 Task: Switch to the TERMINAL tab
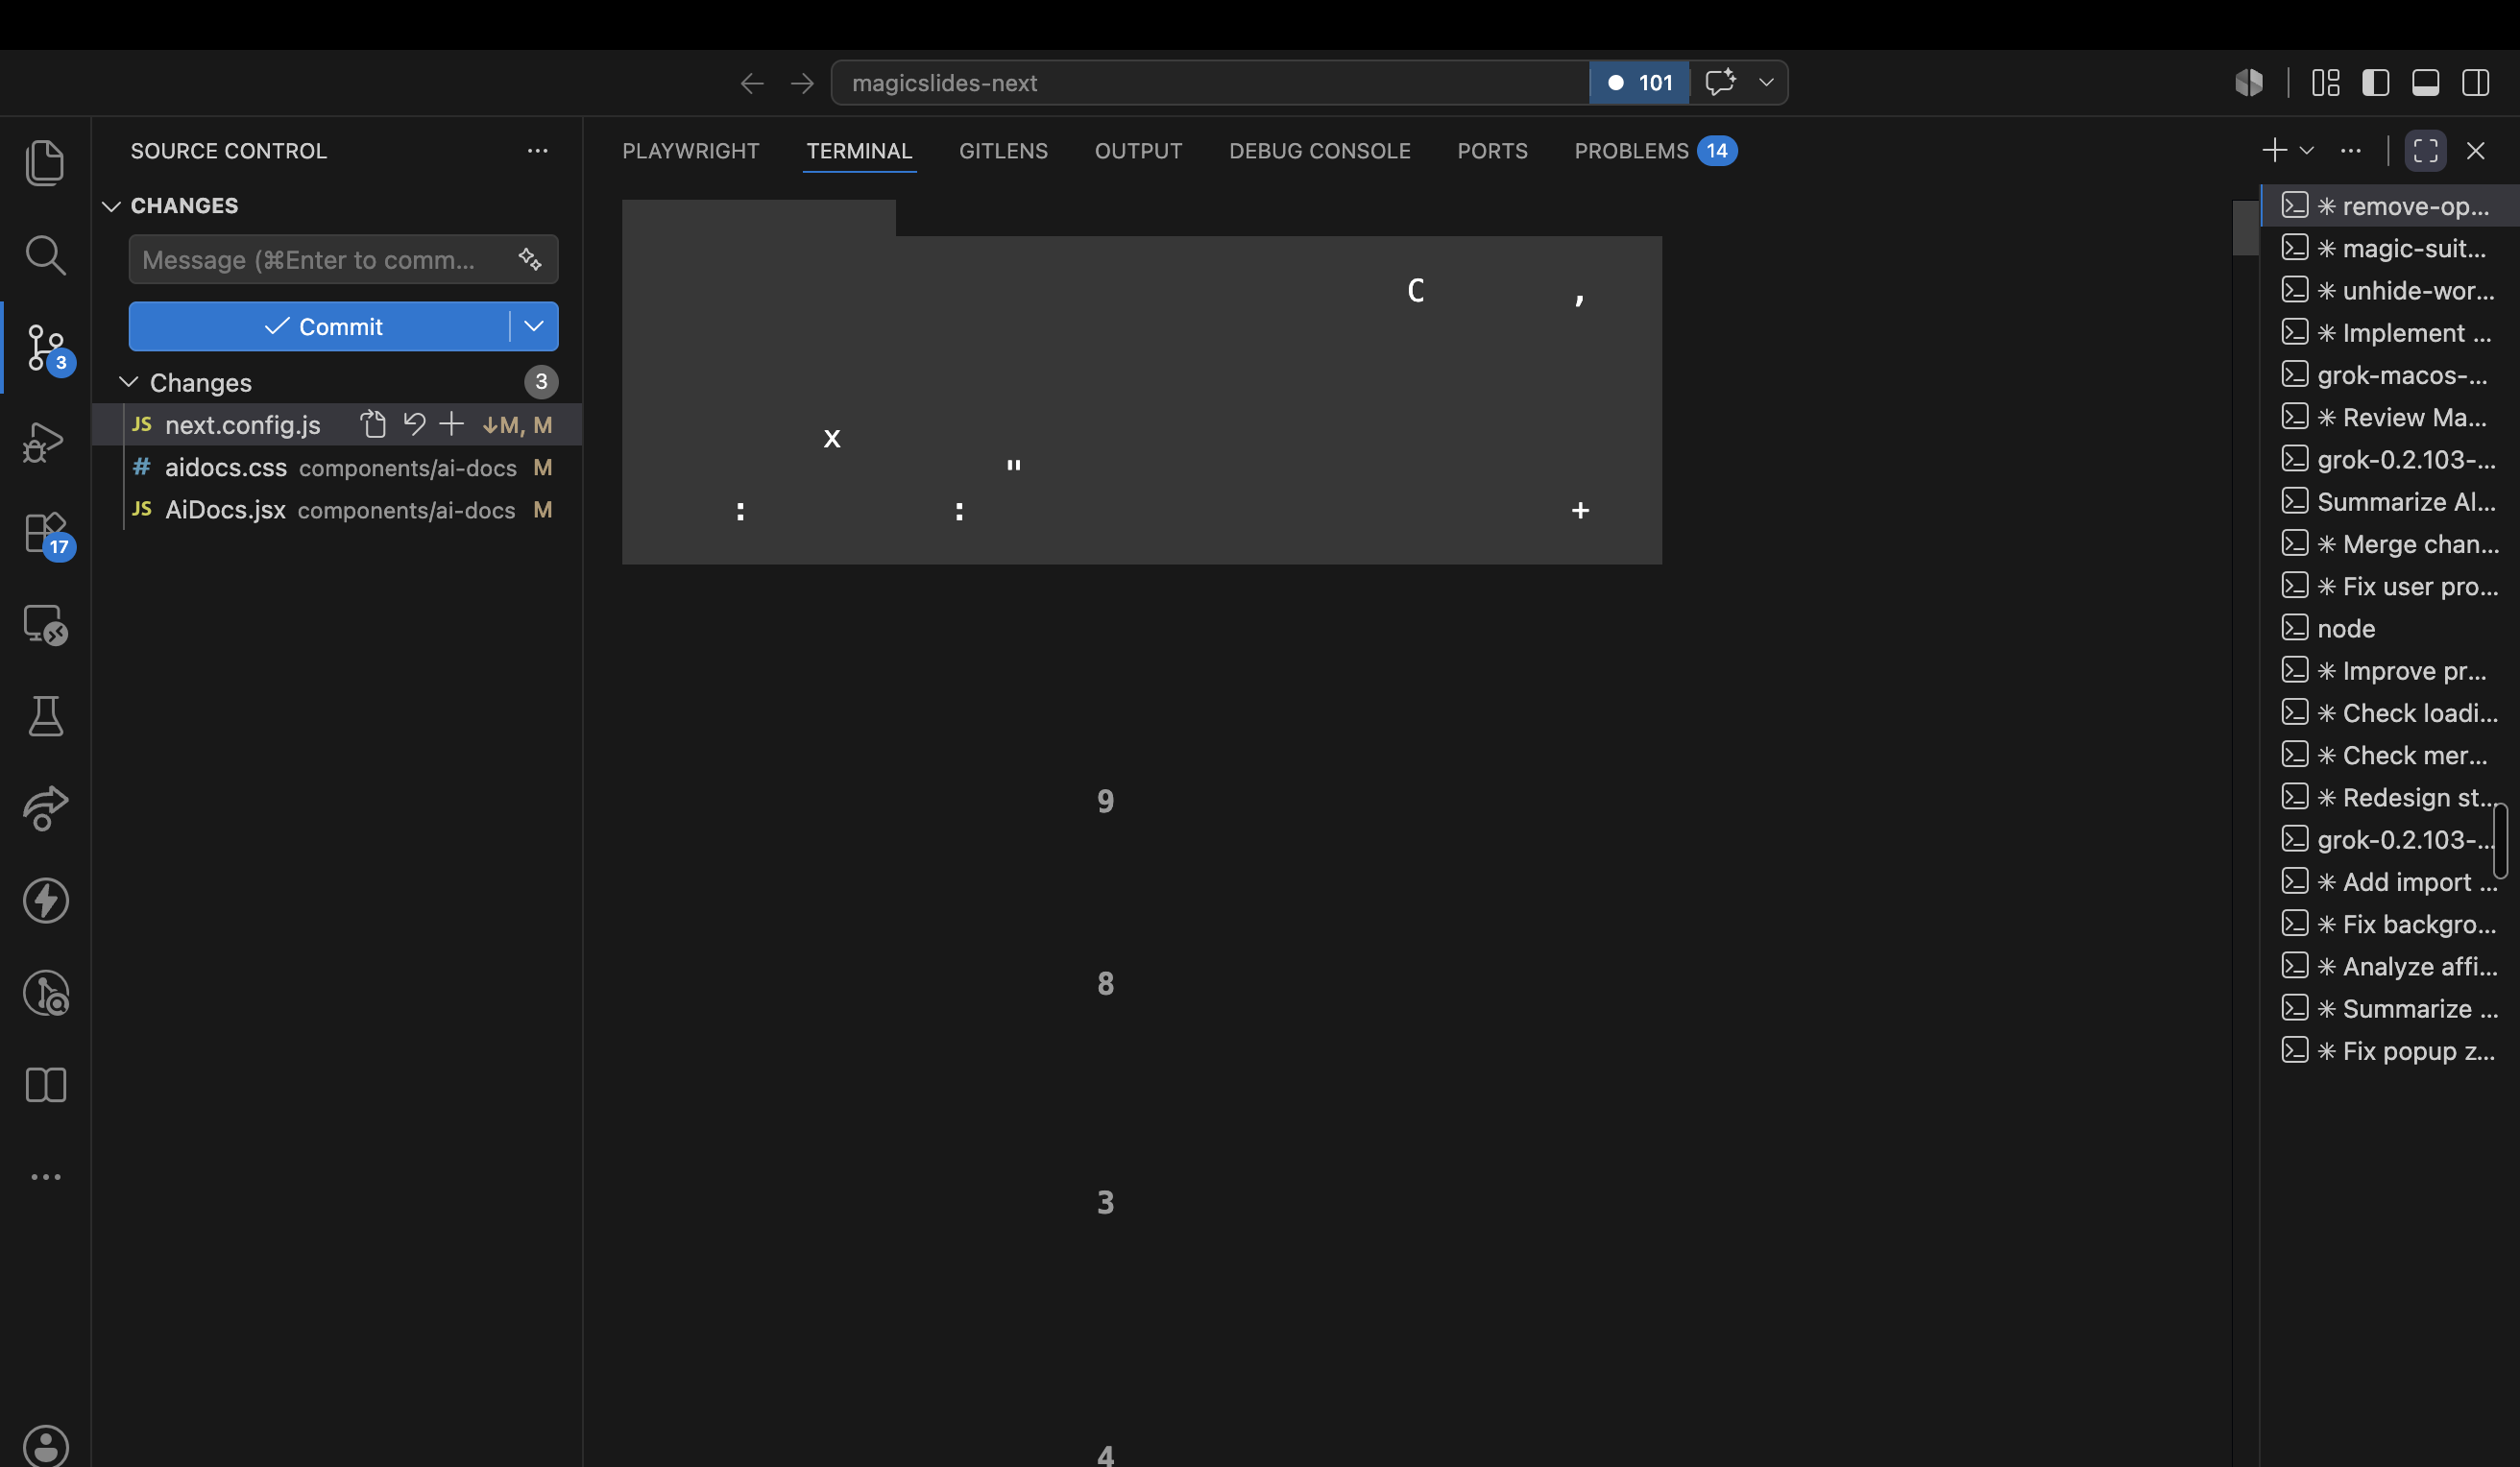coord(859,151)
